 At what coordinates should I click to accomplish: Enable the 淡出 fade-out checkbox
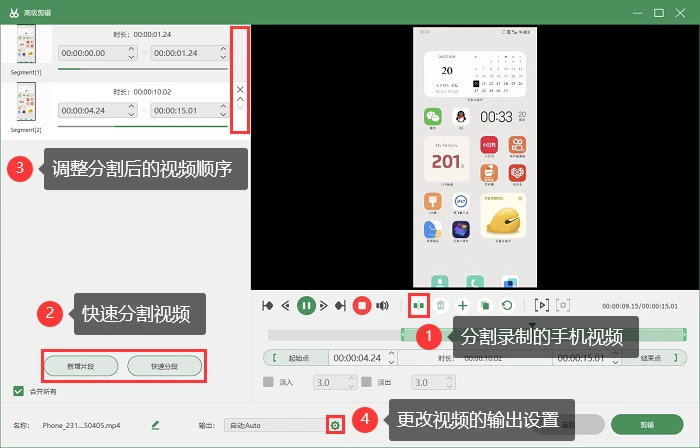367,382
